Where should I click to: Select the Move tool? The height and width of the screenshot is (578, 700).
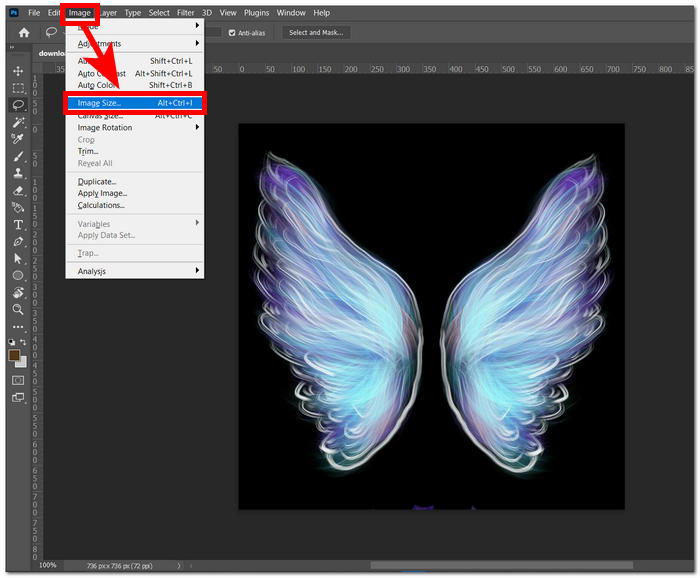coord(18,71)
